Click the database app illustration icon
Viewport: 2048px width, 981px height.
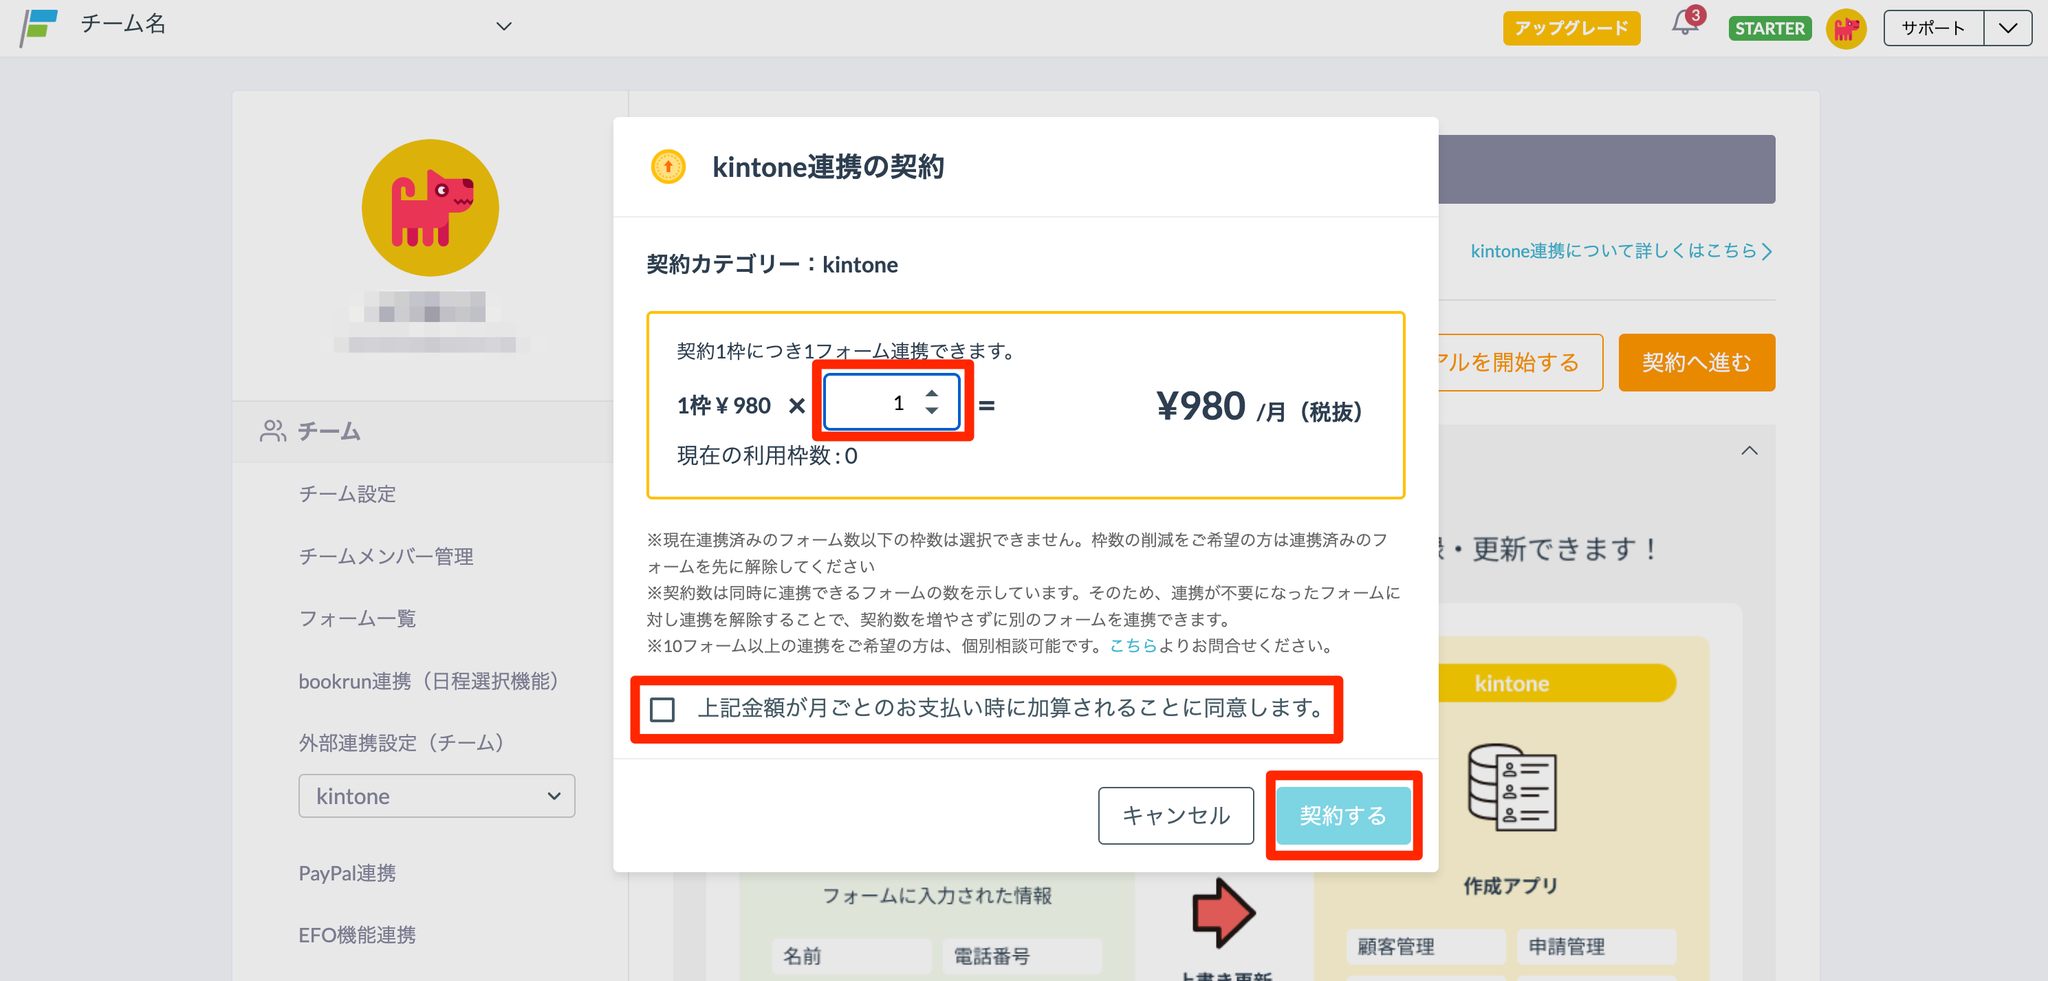1511,788
